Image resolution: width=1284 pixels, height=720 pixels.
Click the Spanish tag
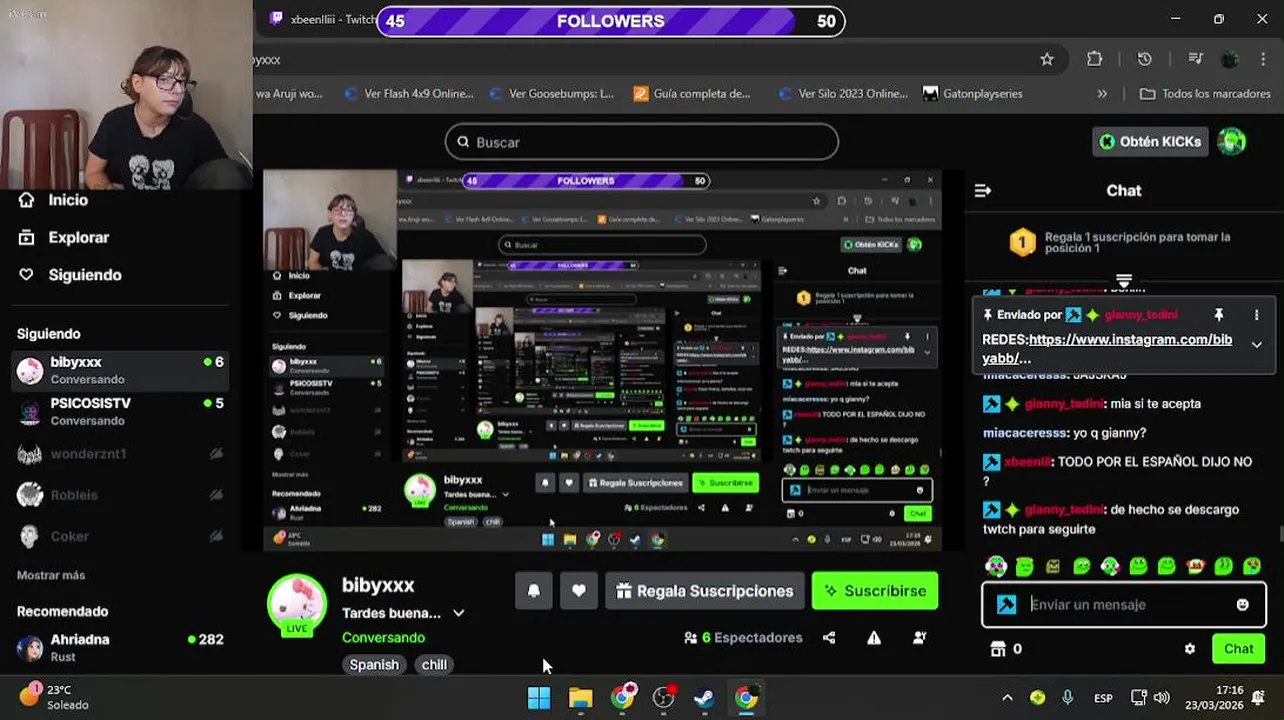(374, 664)
